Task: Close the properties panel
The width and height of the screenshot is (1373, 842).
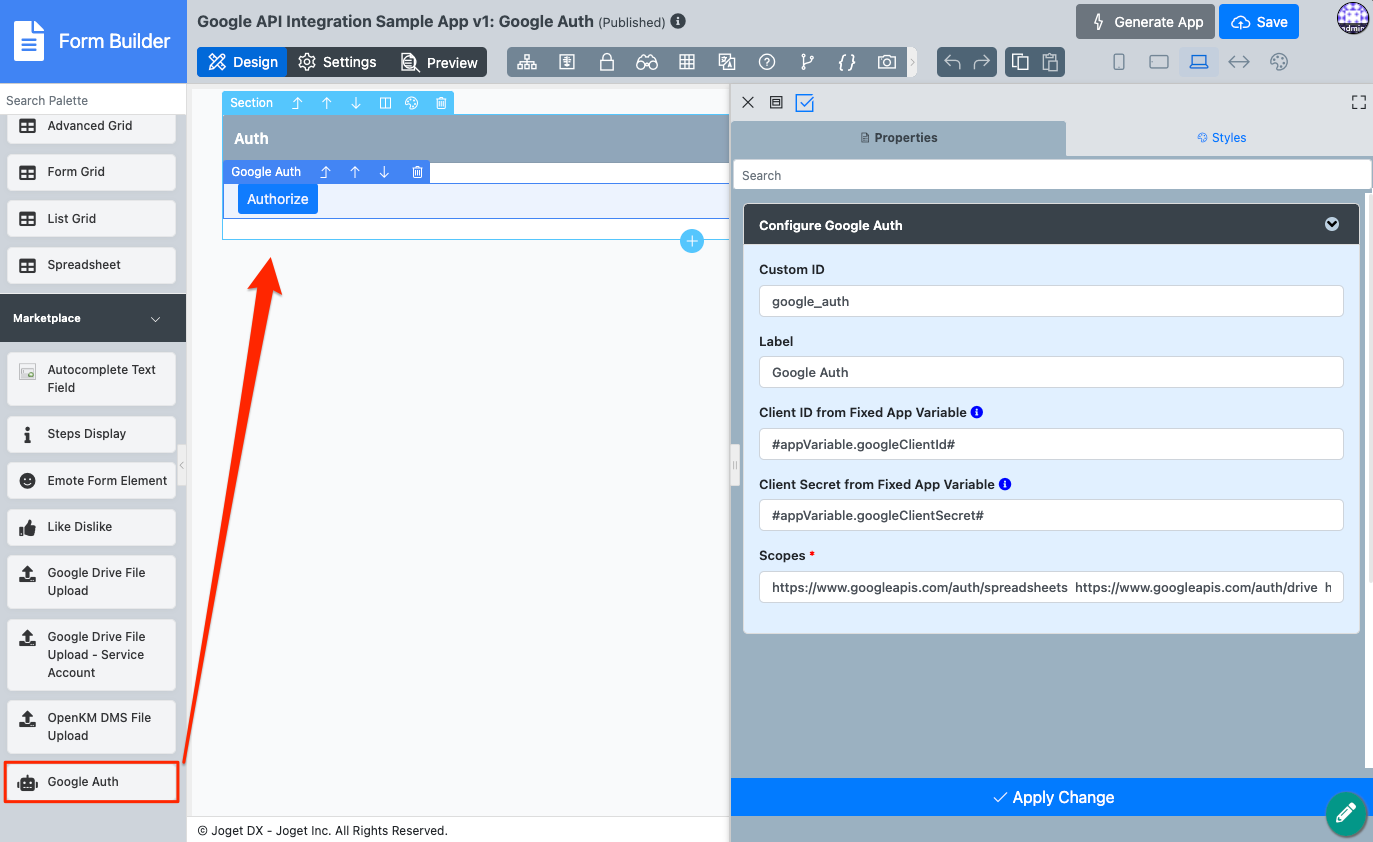Action: coord(748,102)
